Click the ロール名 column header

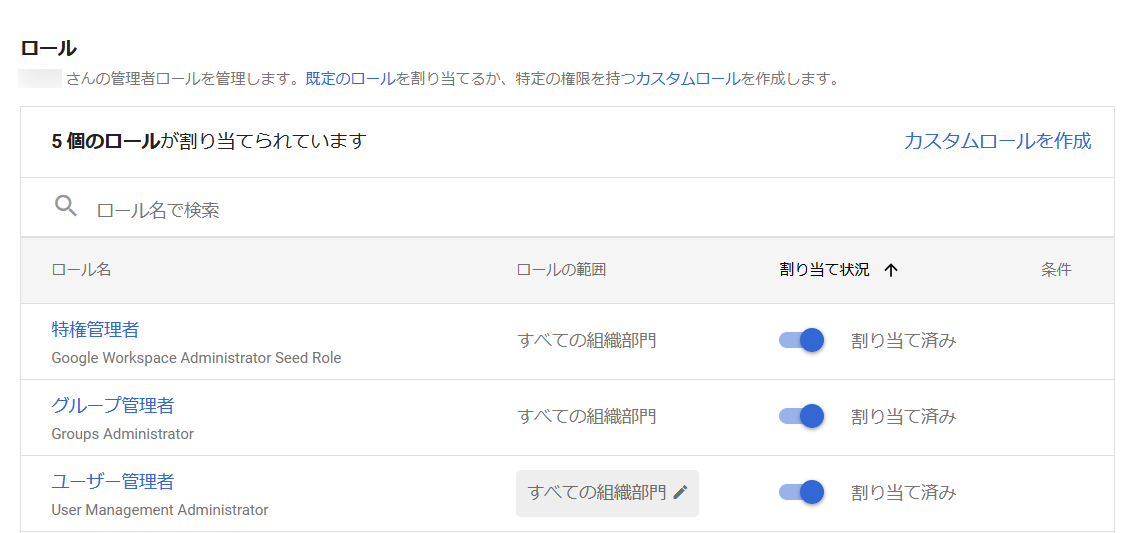click(81, 270)
